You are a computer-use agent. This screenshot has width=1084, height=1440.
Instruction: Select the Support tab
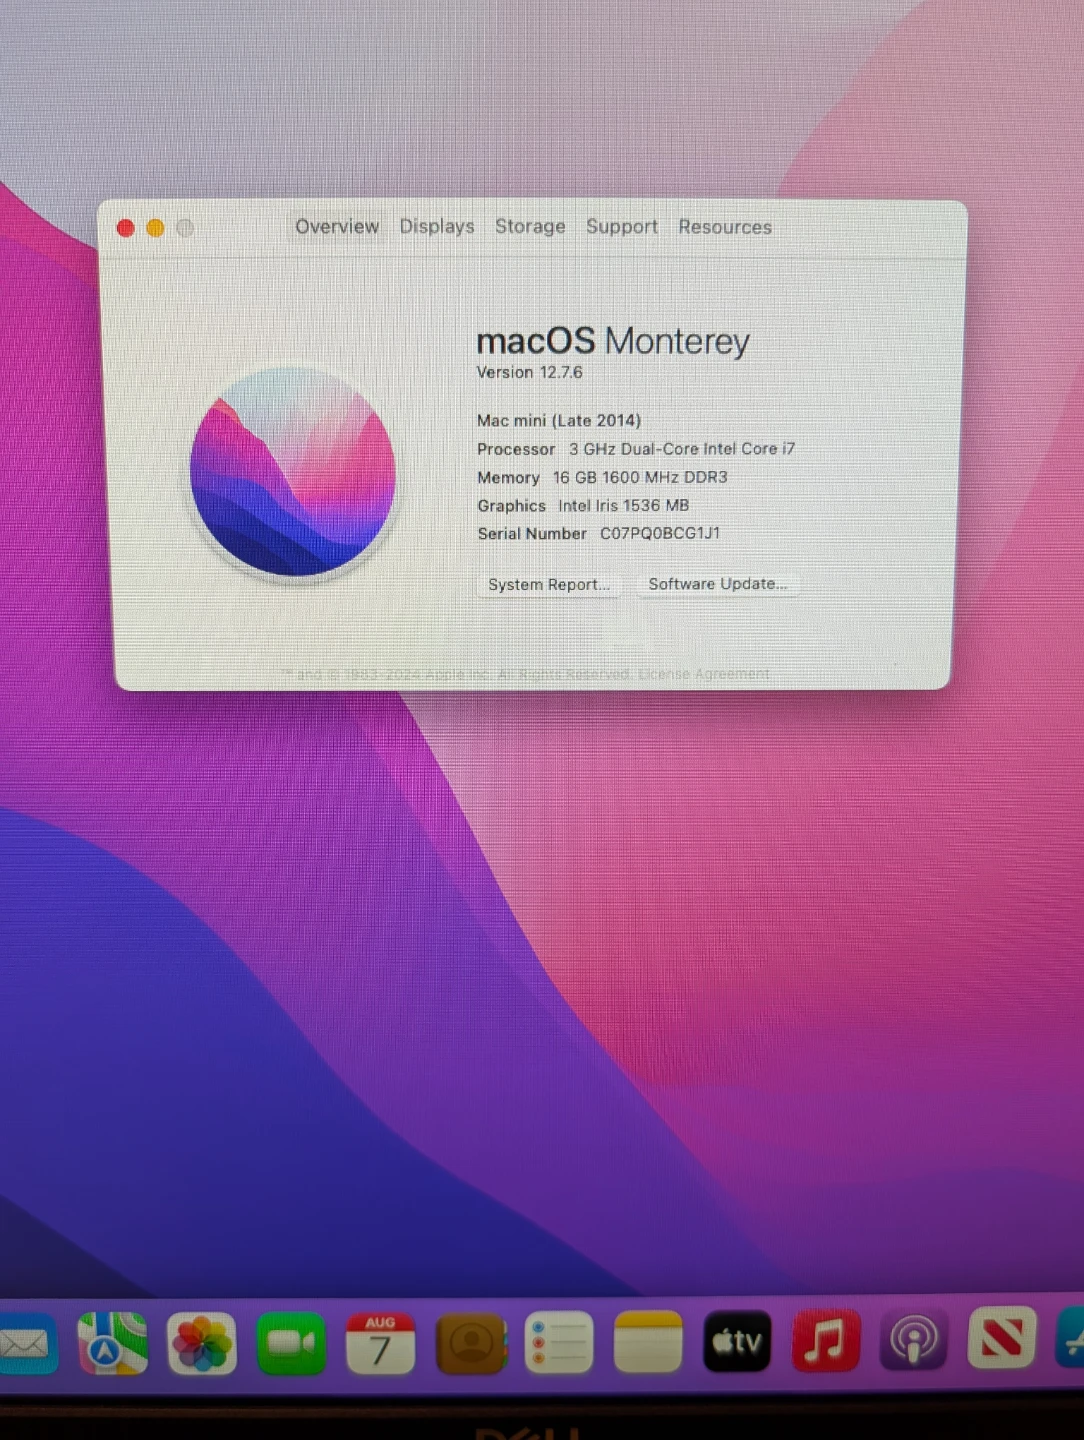(x=622, y=227)
